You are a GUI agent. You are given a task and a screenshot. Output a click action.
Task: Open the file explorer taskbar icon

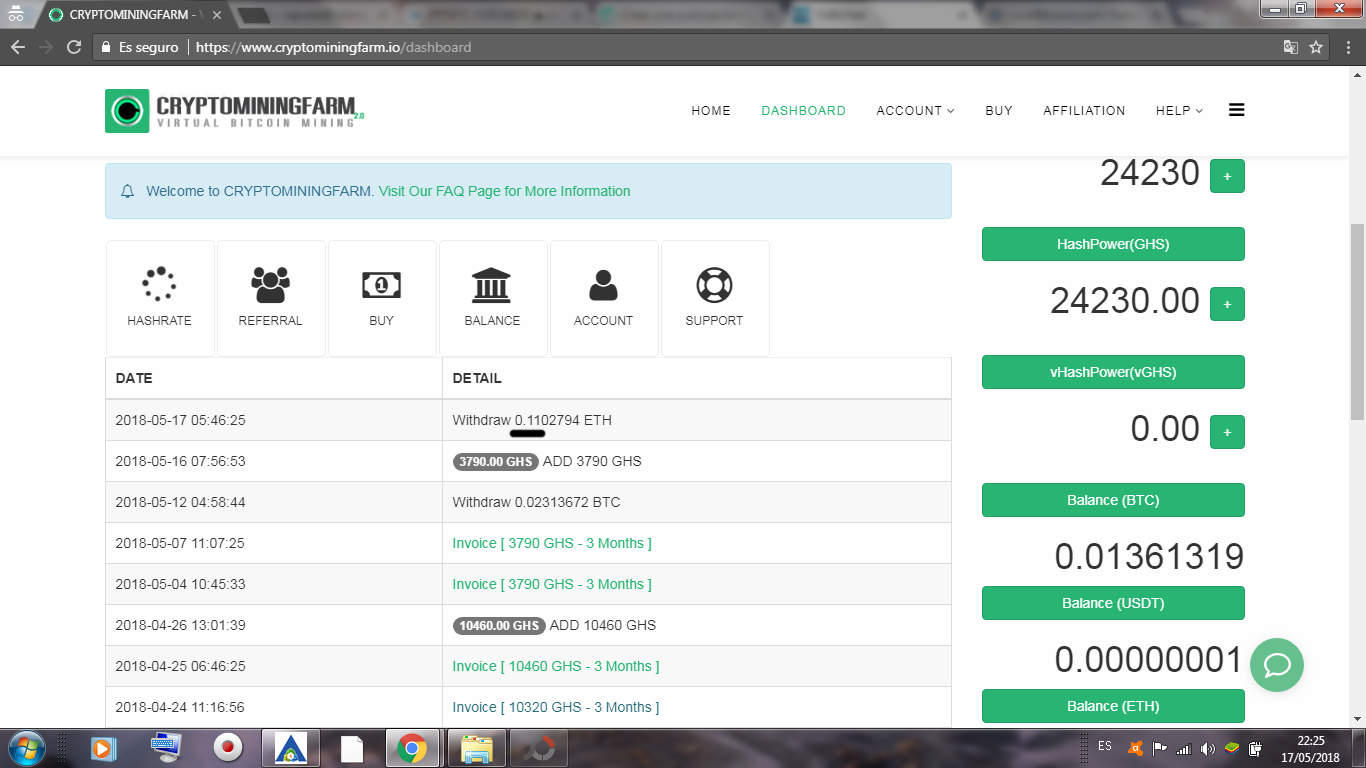(x=476, y=748)
